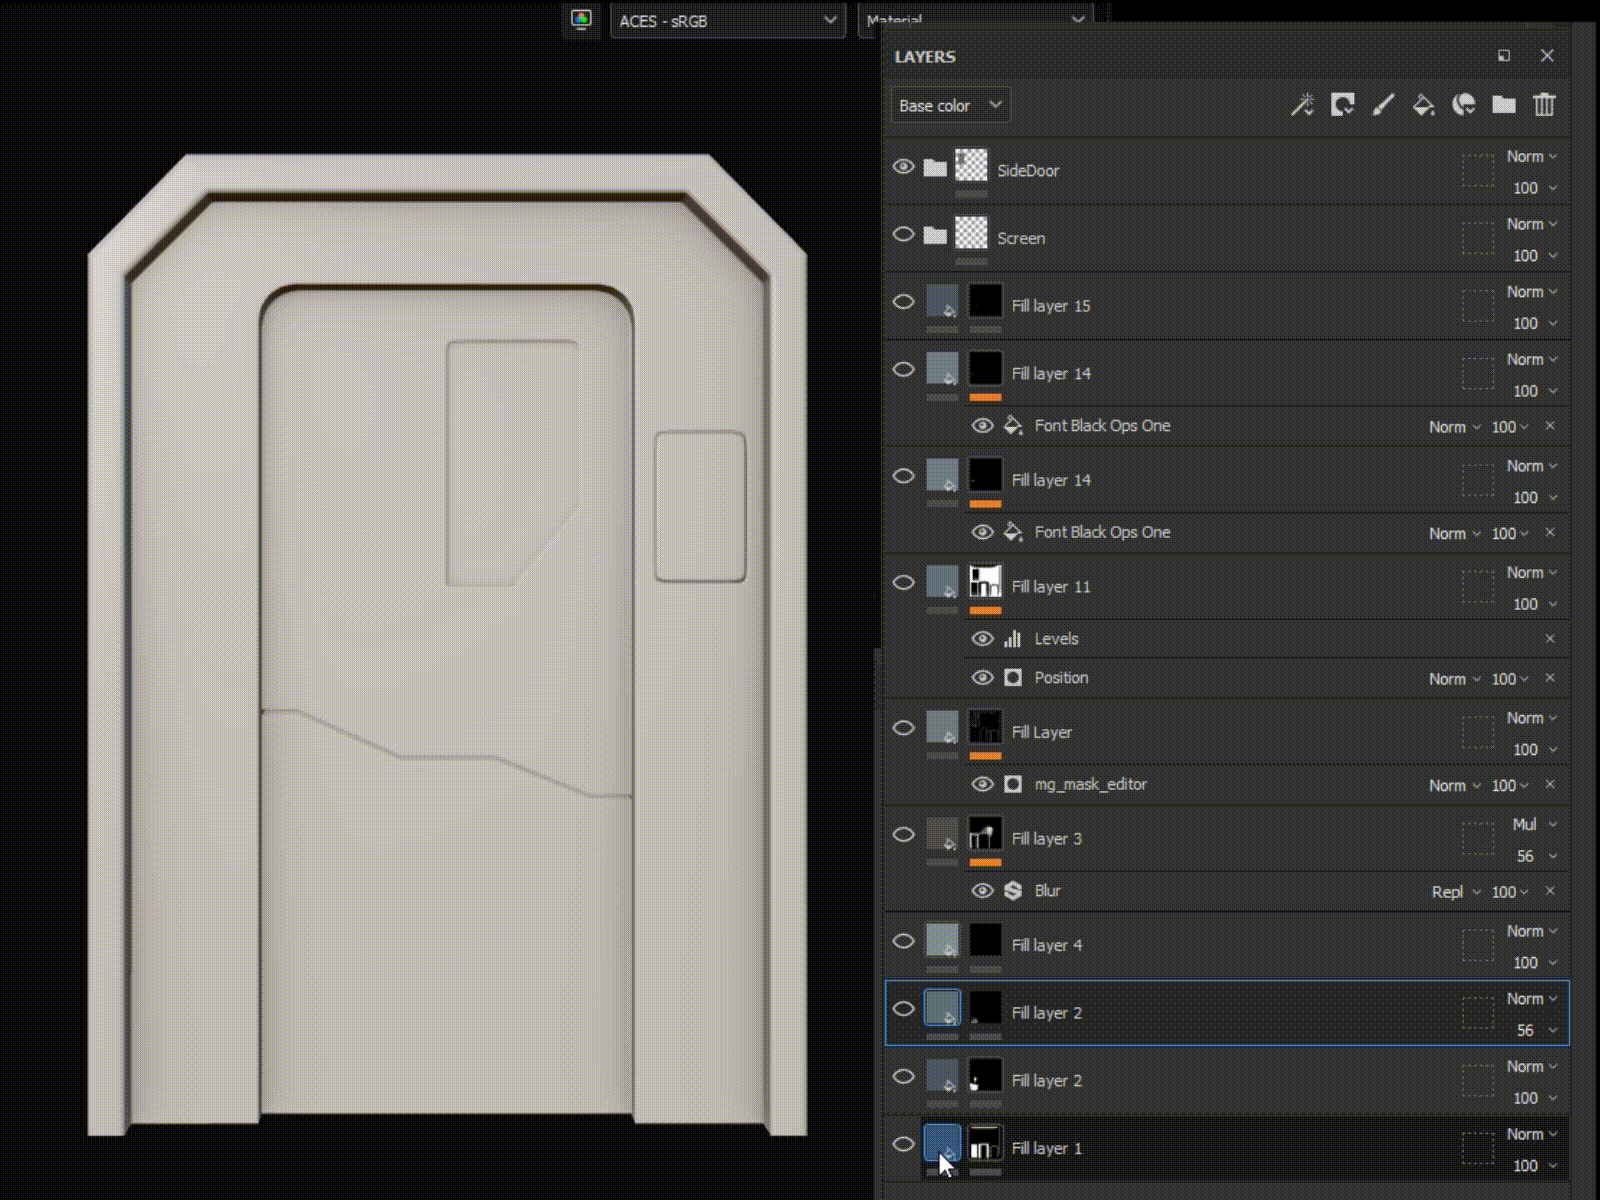The height and width of the screenshot is (1200, 1600).
Task: Add a fill layer using paint bucket icon
Action: point(1423,105)
